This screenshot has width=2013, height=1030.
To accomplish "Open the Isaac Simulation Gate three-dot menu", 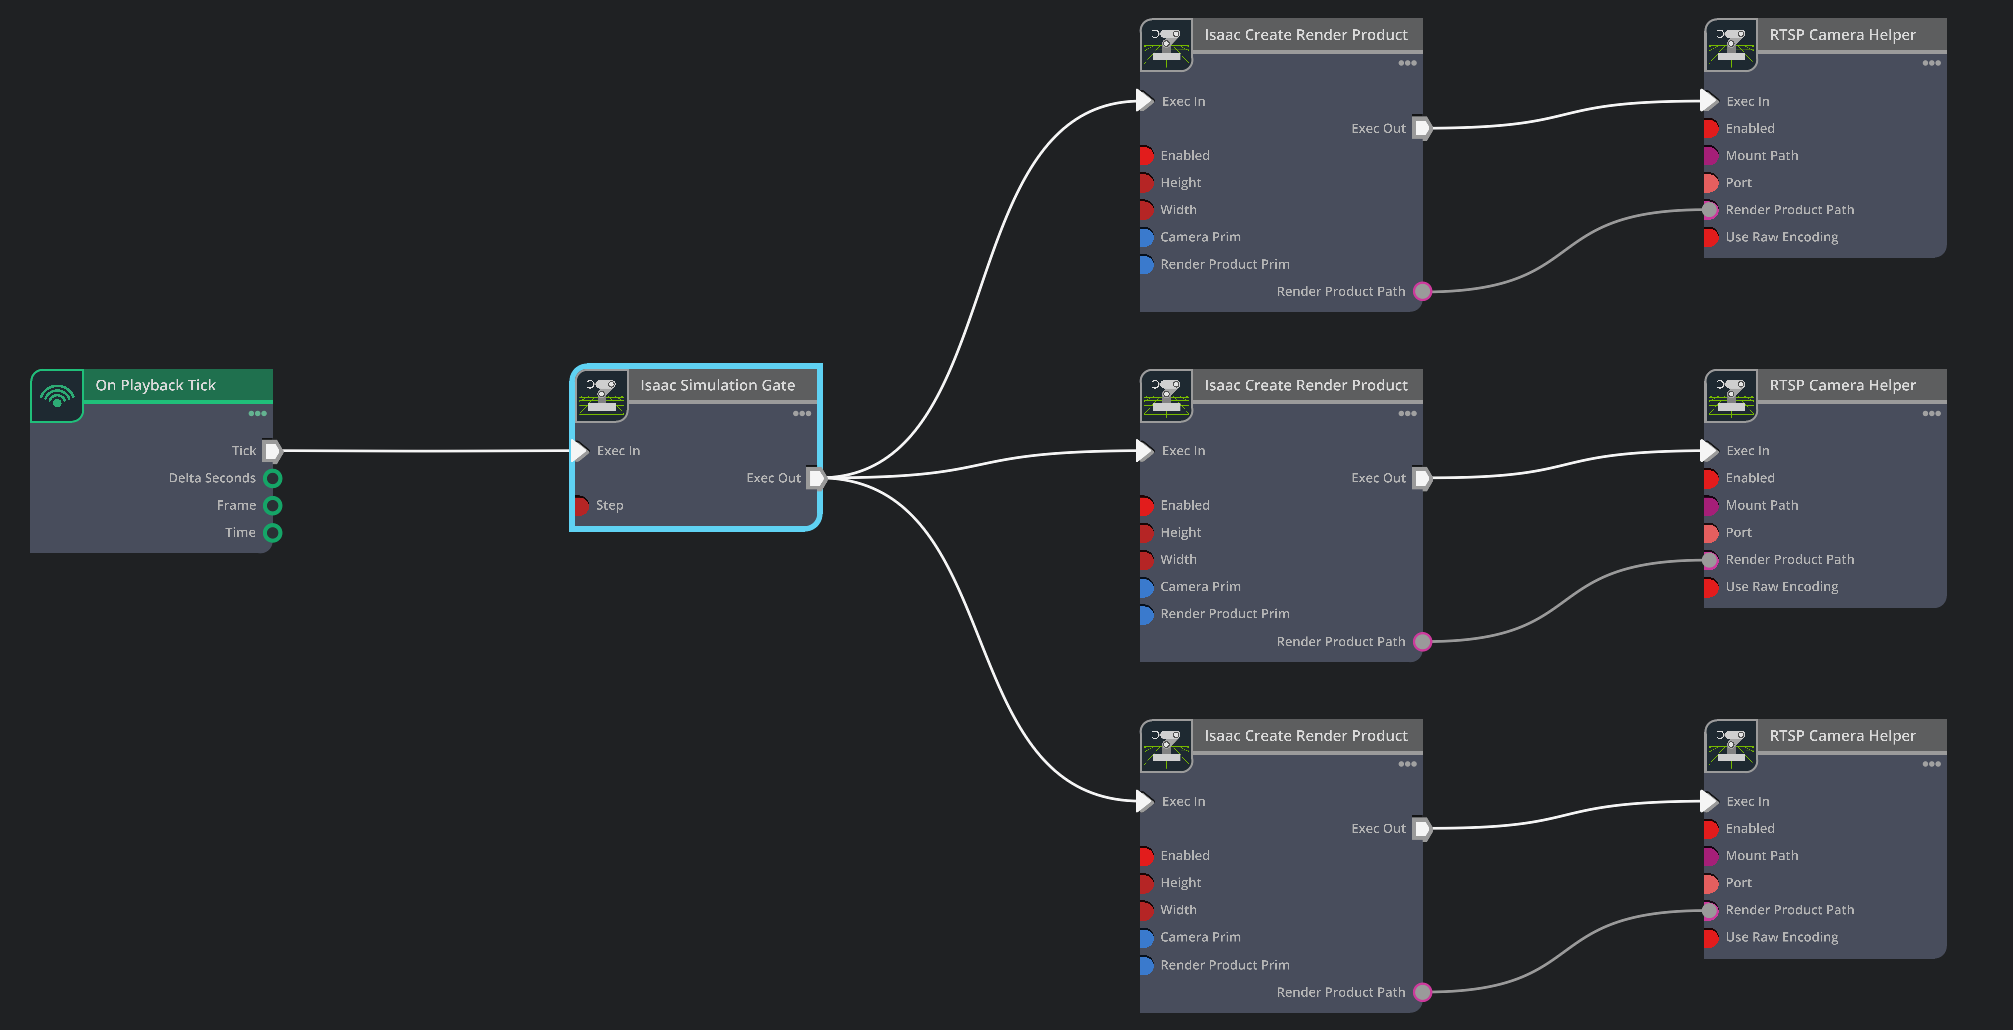I will pos(802,413).
